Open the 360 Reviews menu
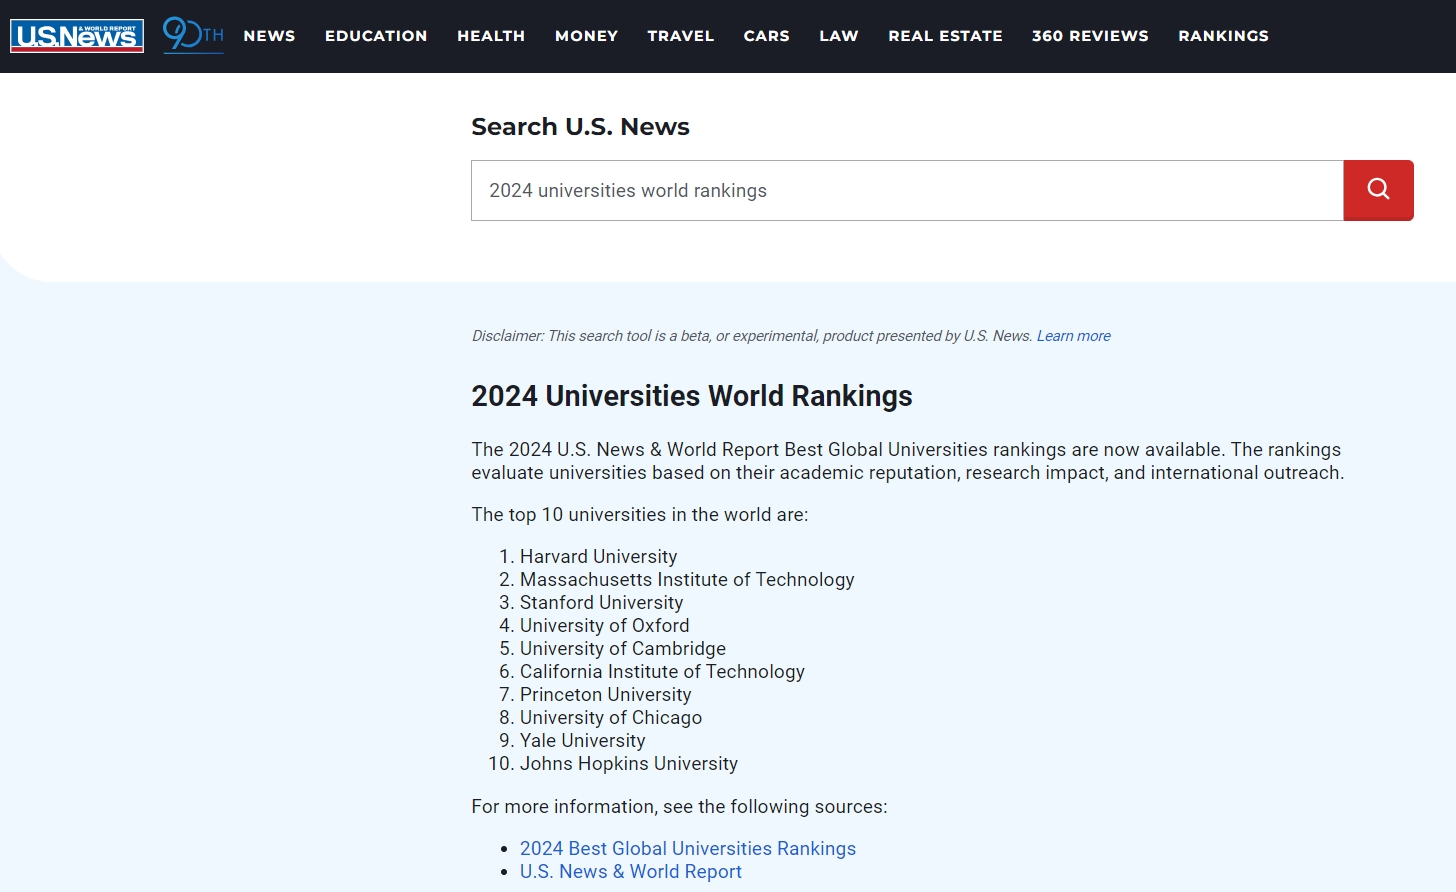1456x892 pixels. coord(1090,36)
